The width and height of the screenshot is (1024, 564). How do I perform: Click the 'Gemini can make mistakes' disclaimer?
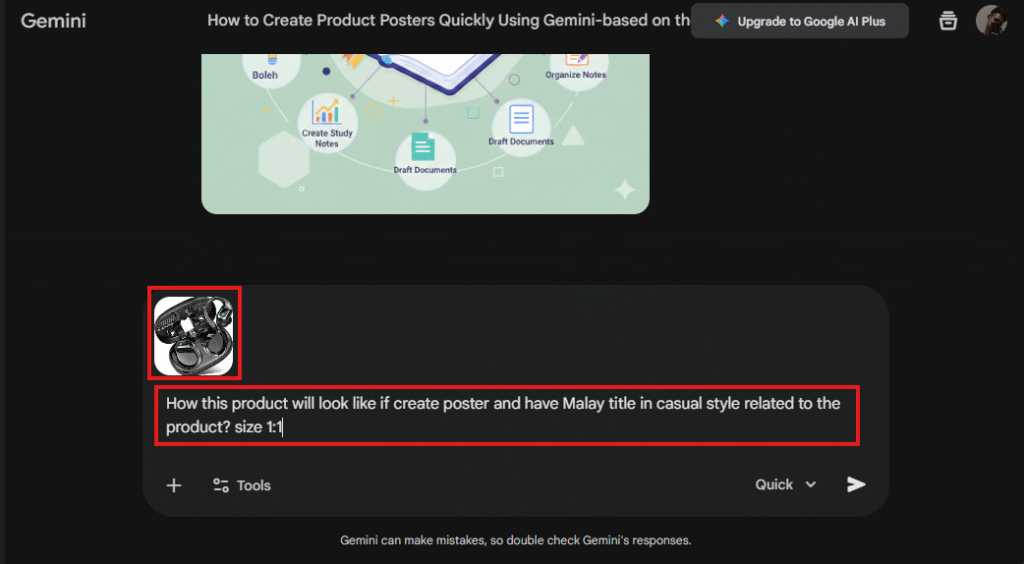point(515,540)
